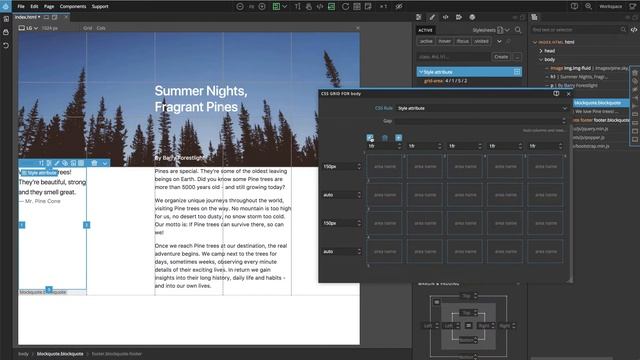Open the LG device size dropdown
The image size is (640, 360).
point(28,28)
